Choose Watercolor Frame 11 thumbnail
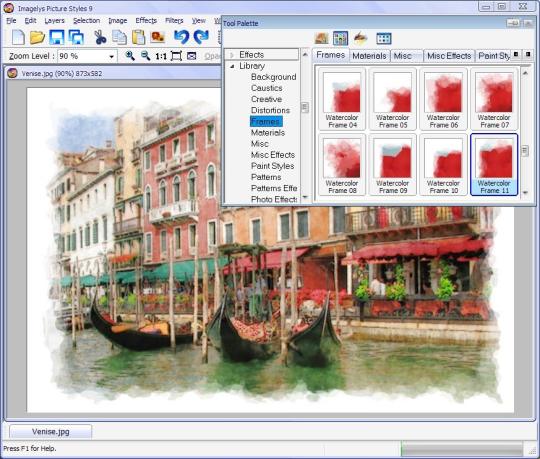Viewport: 540px width, 459px height. [494, 165]
